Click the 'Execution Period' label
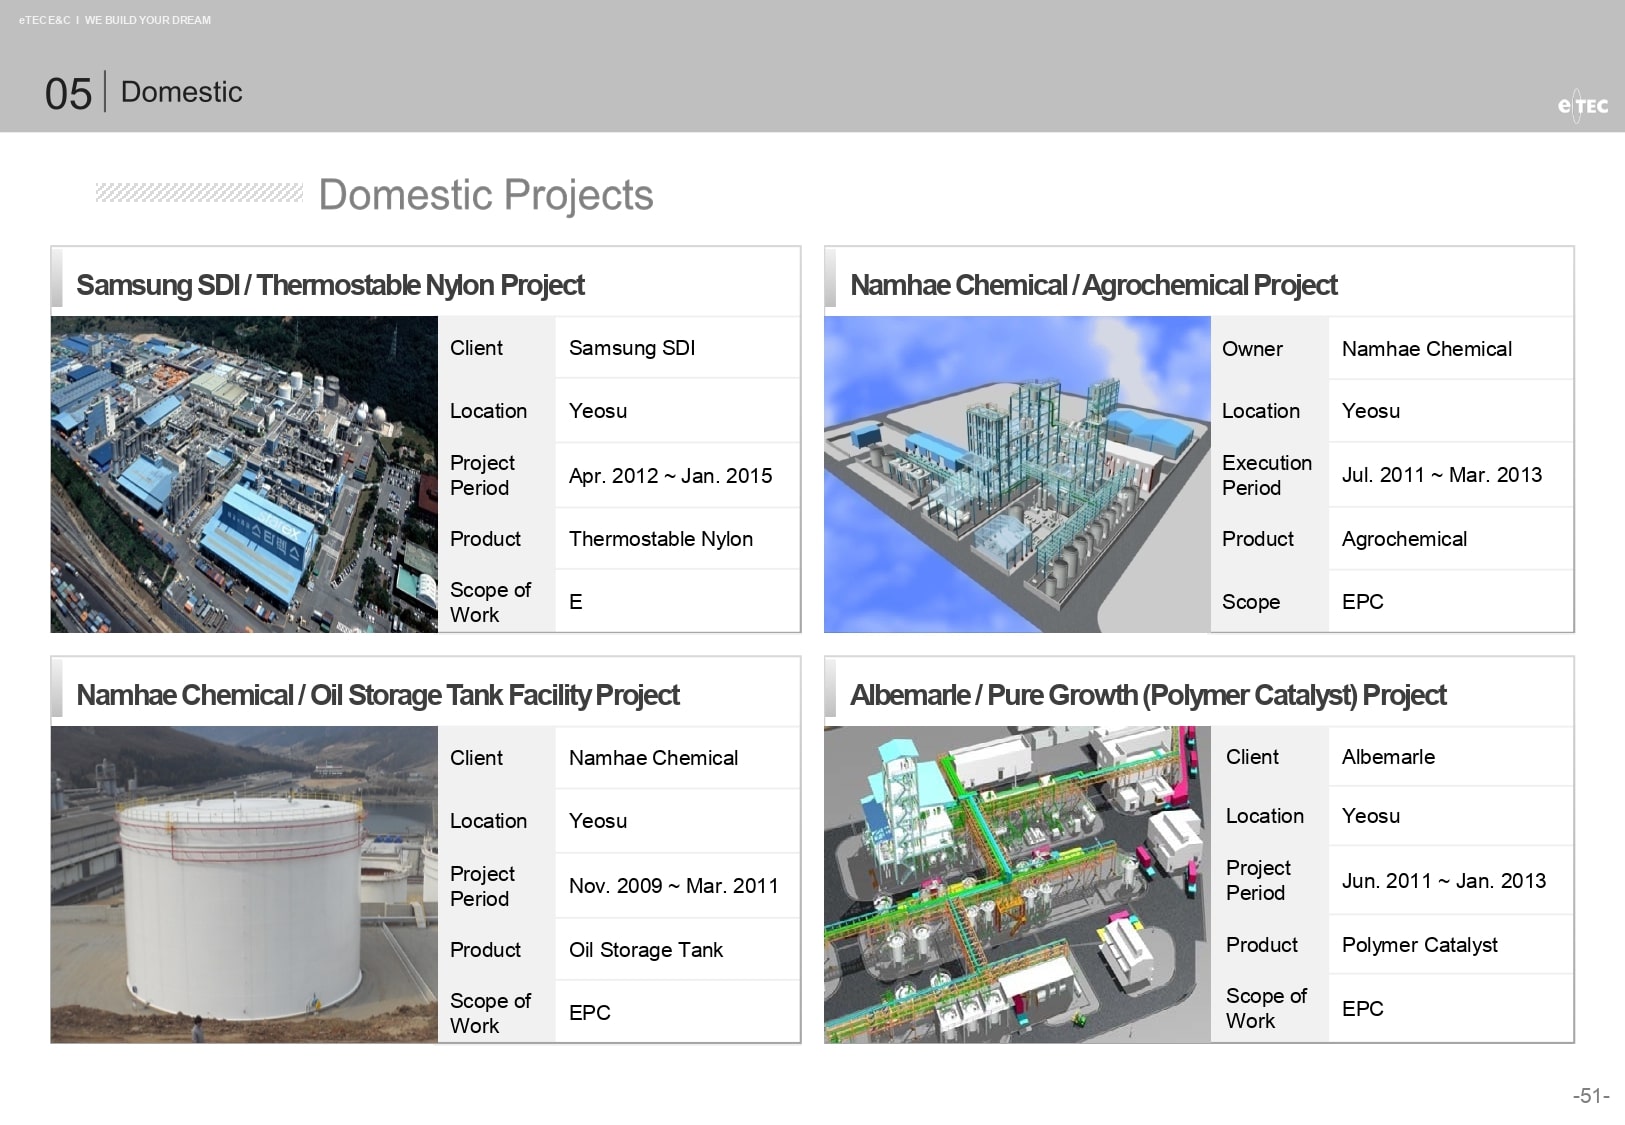This screenshot has height=1125, width=1625. 1266,475
